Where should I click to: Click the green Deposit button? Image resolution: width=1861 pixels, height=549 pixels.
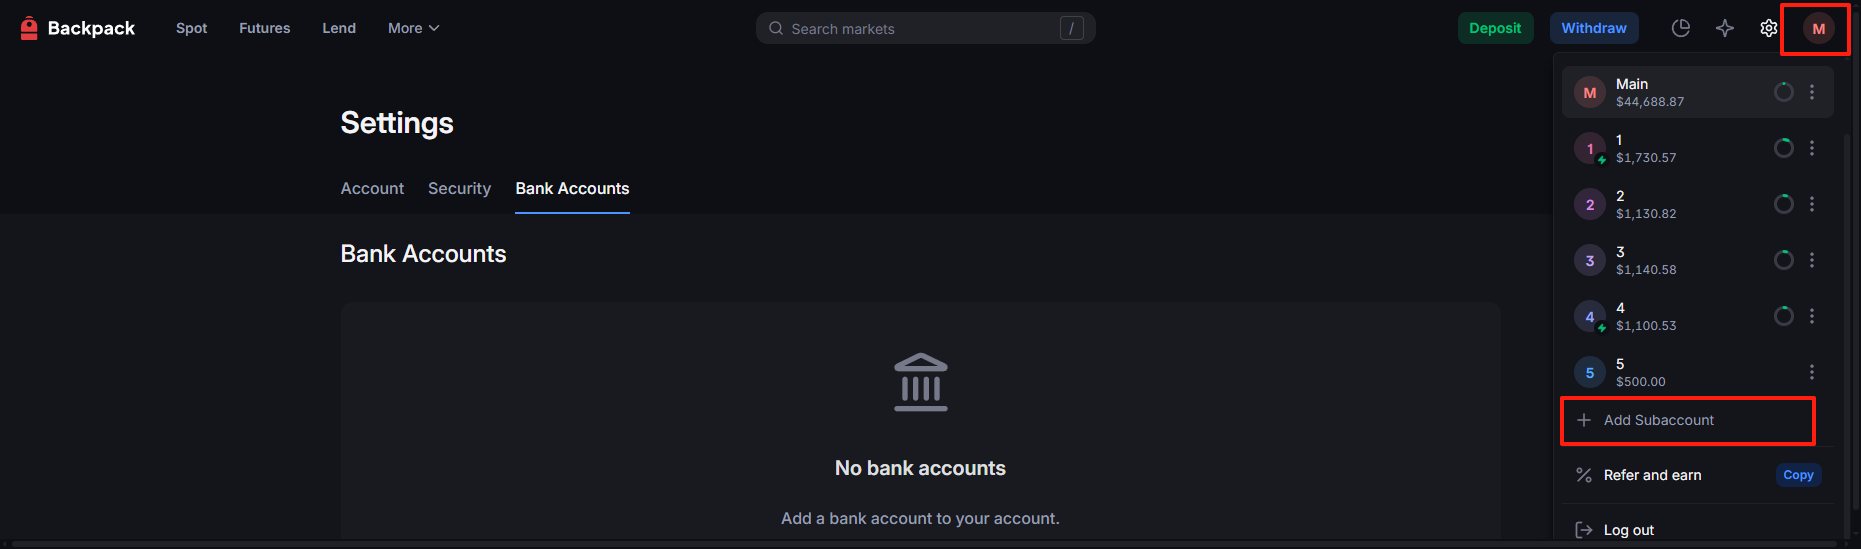tap(1495, 28)
